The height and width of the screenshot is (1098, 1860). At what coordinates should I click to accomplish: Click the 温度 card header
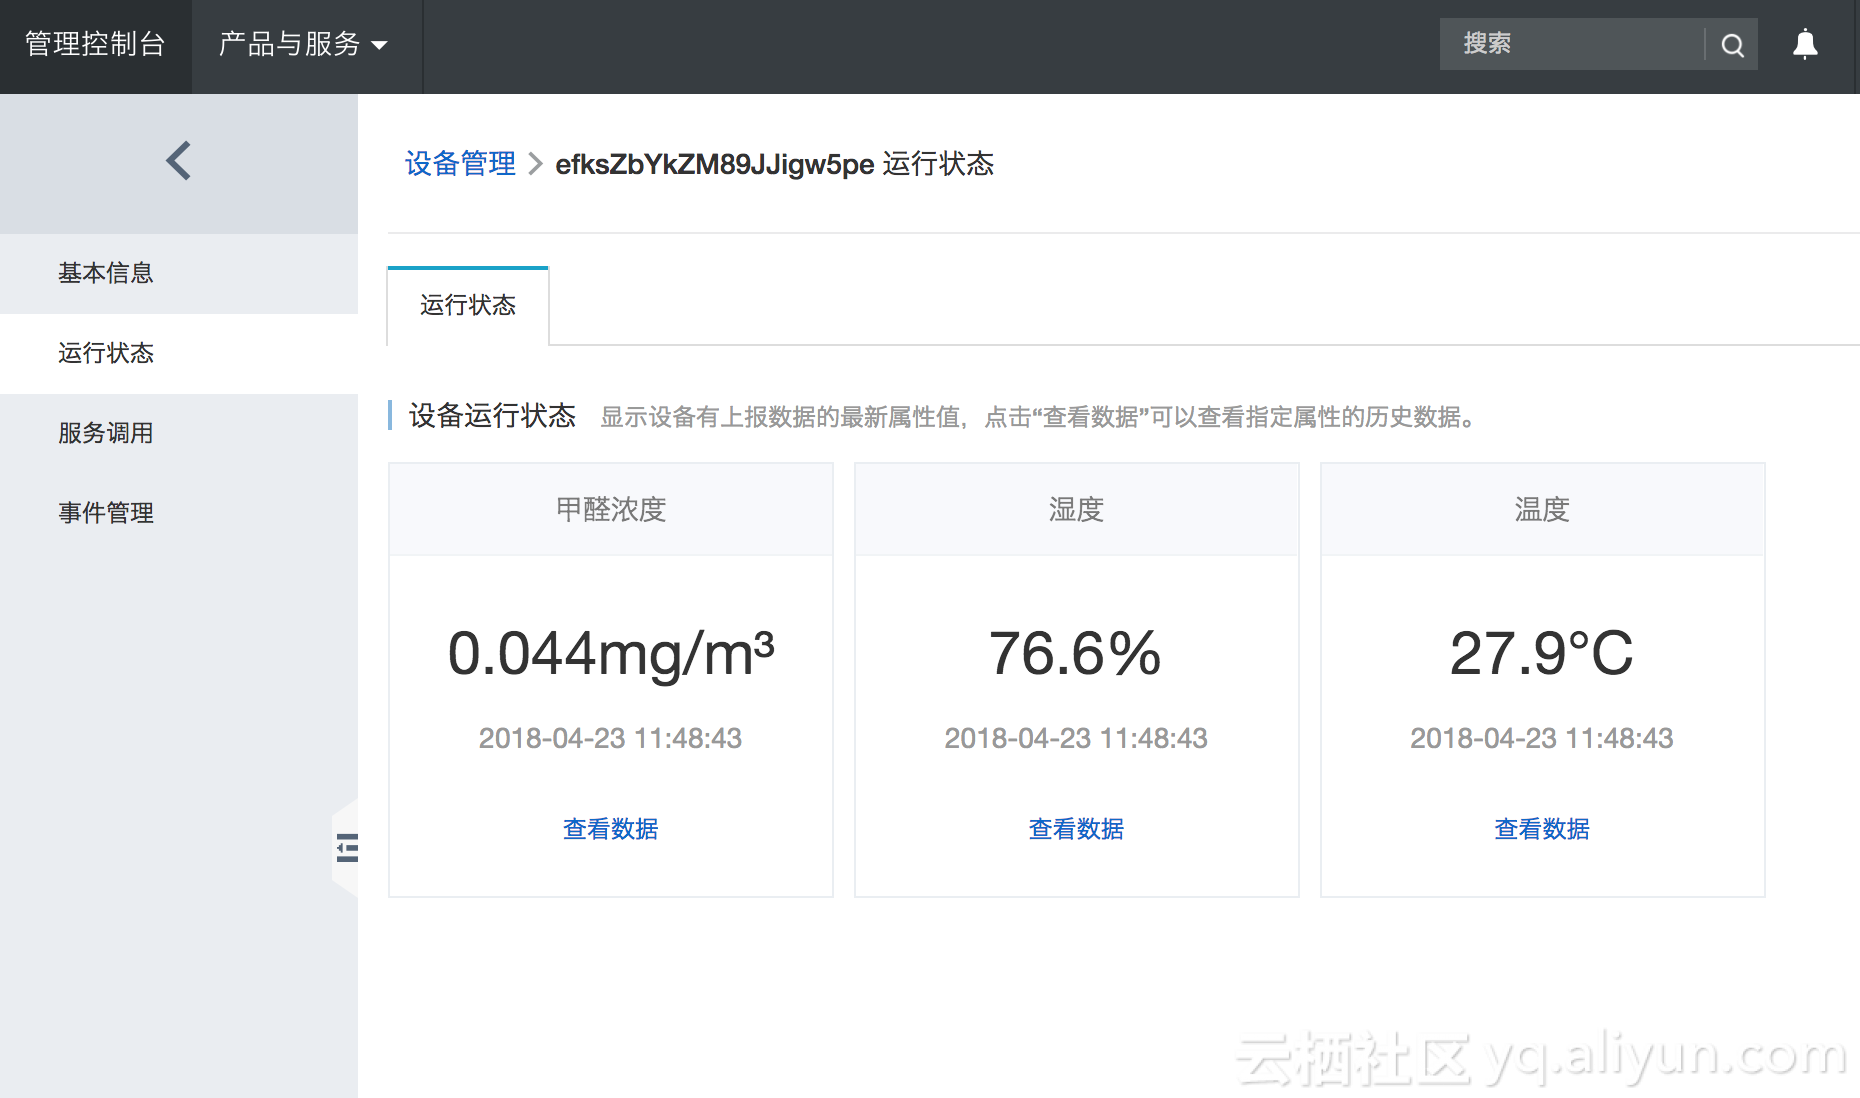[1543, 510]
